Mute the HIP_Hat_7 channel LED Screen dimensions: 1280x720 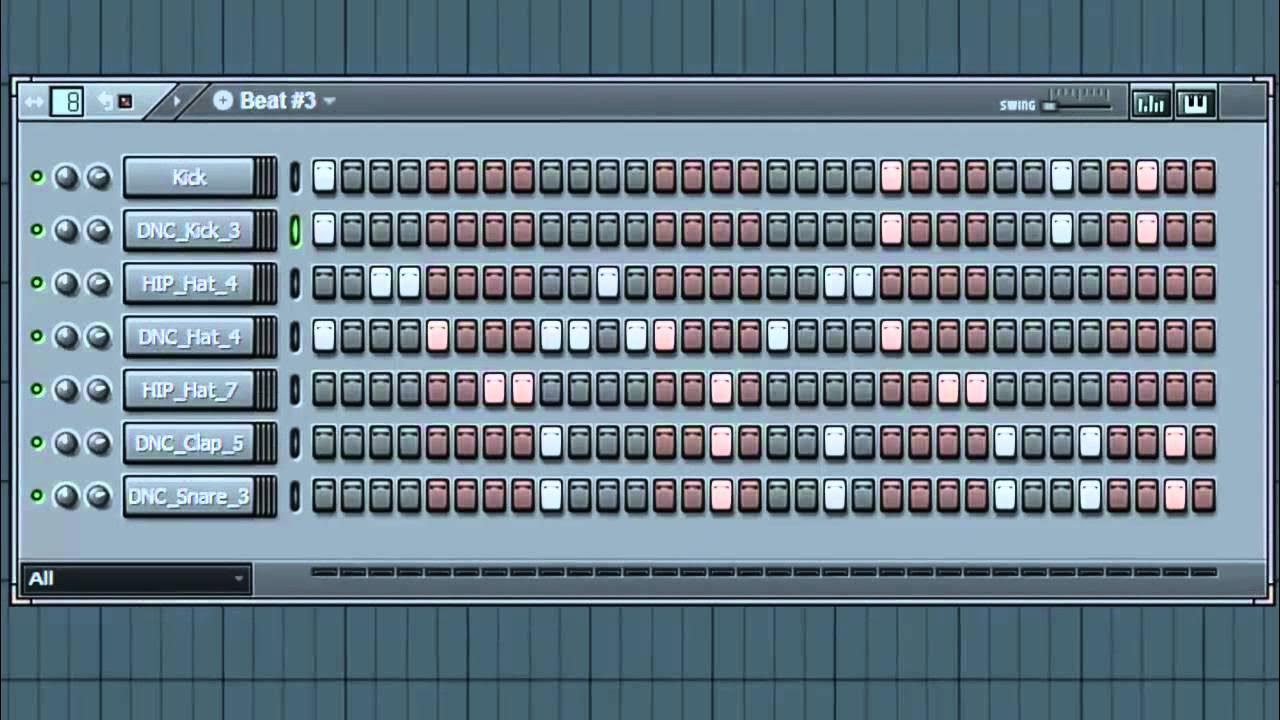pos(37,389)
